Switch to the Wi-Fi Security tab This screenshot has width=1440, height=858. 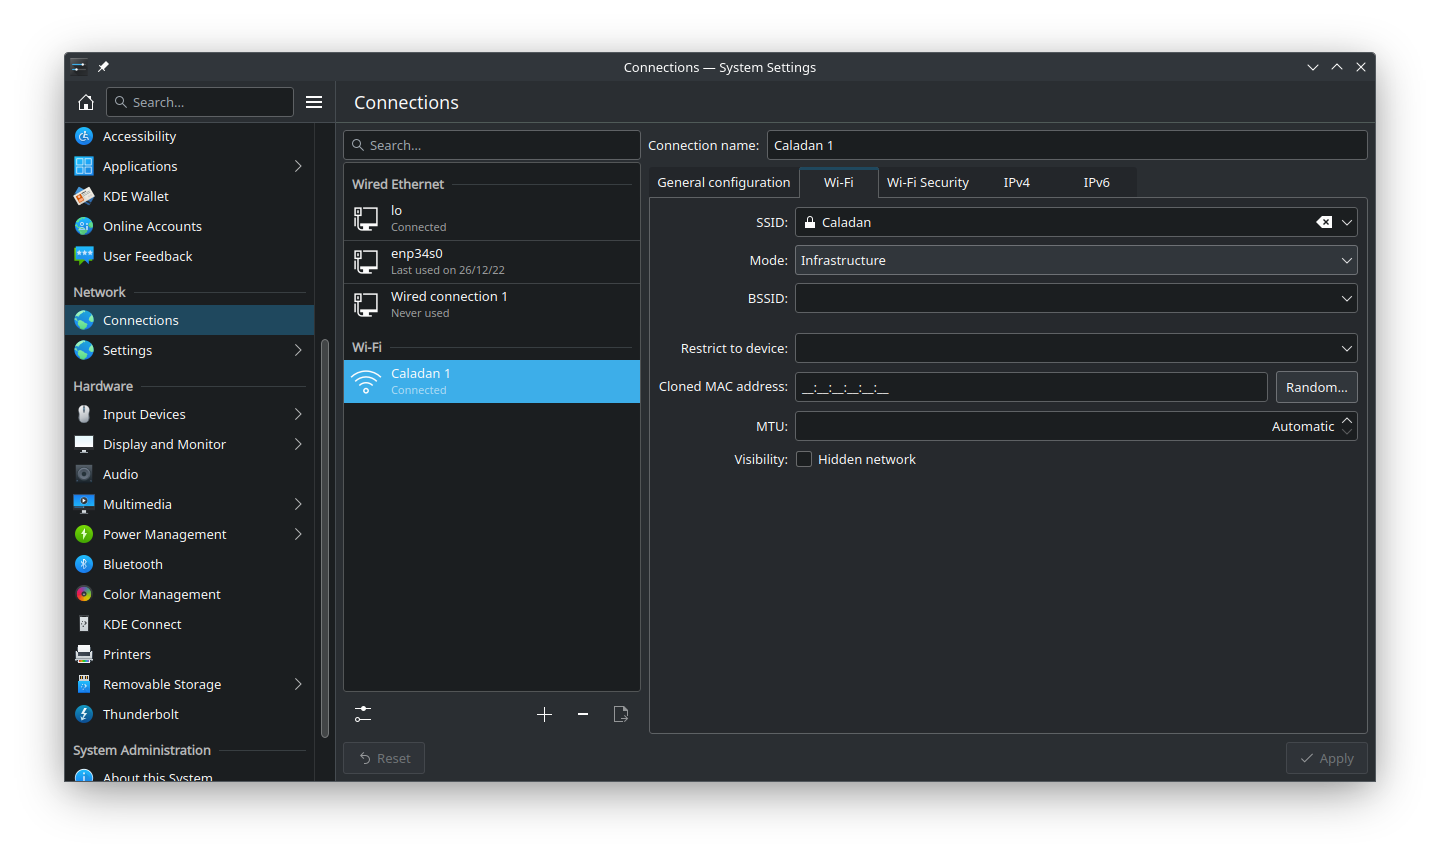[x=927, y=182]
